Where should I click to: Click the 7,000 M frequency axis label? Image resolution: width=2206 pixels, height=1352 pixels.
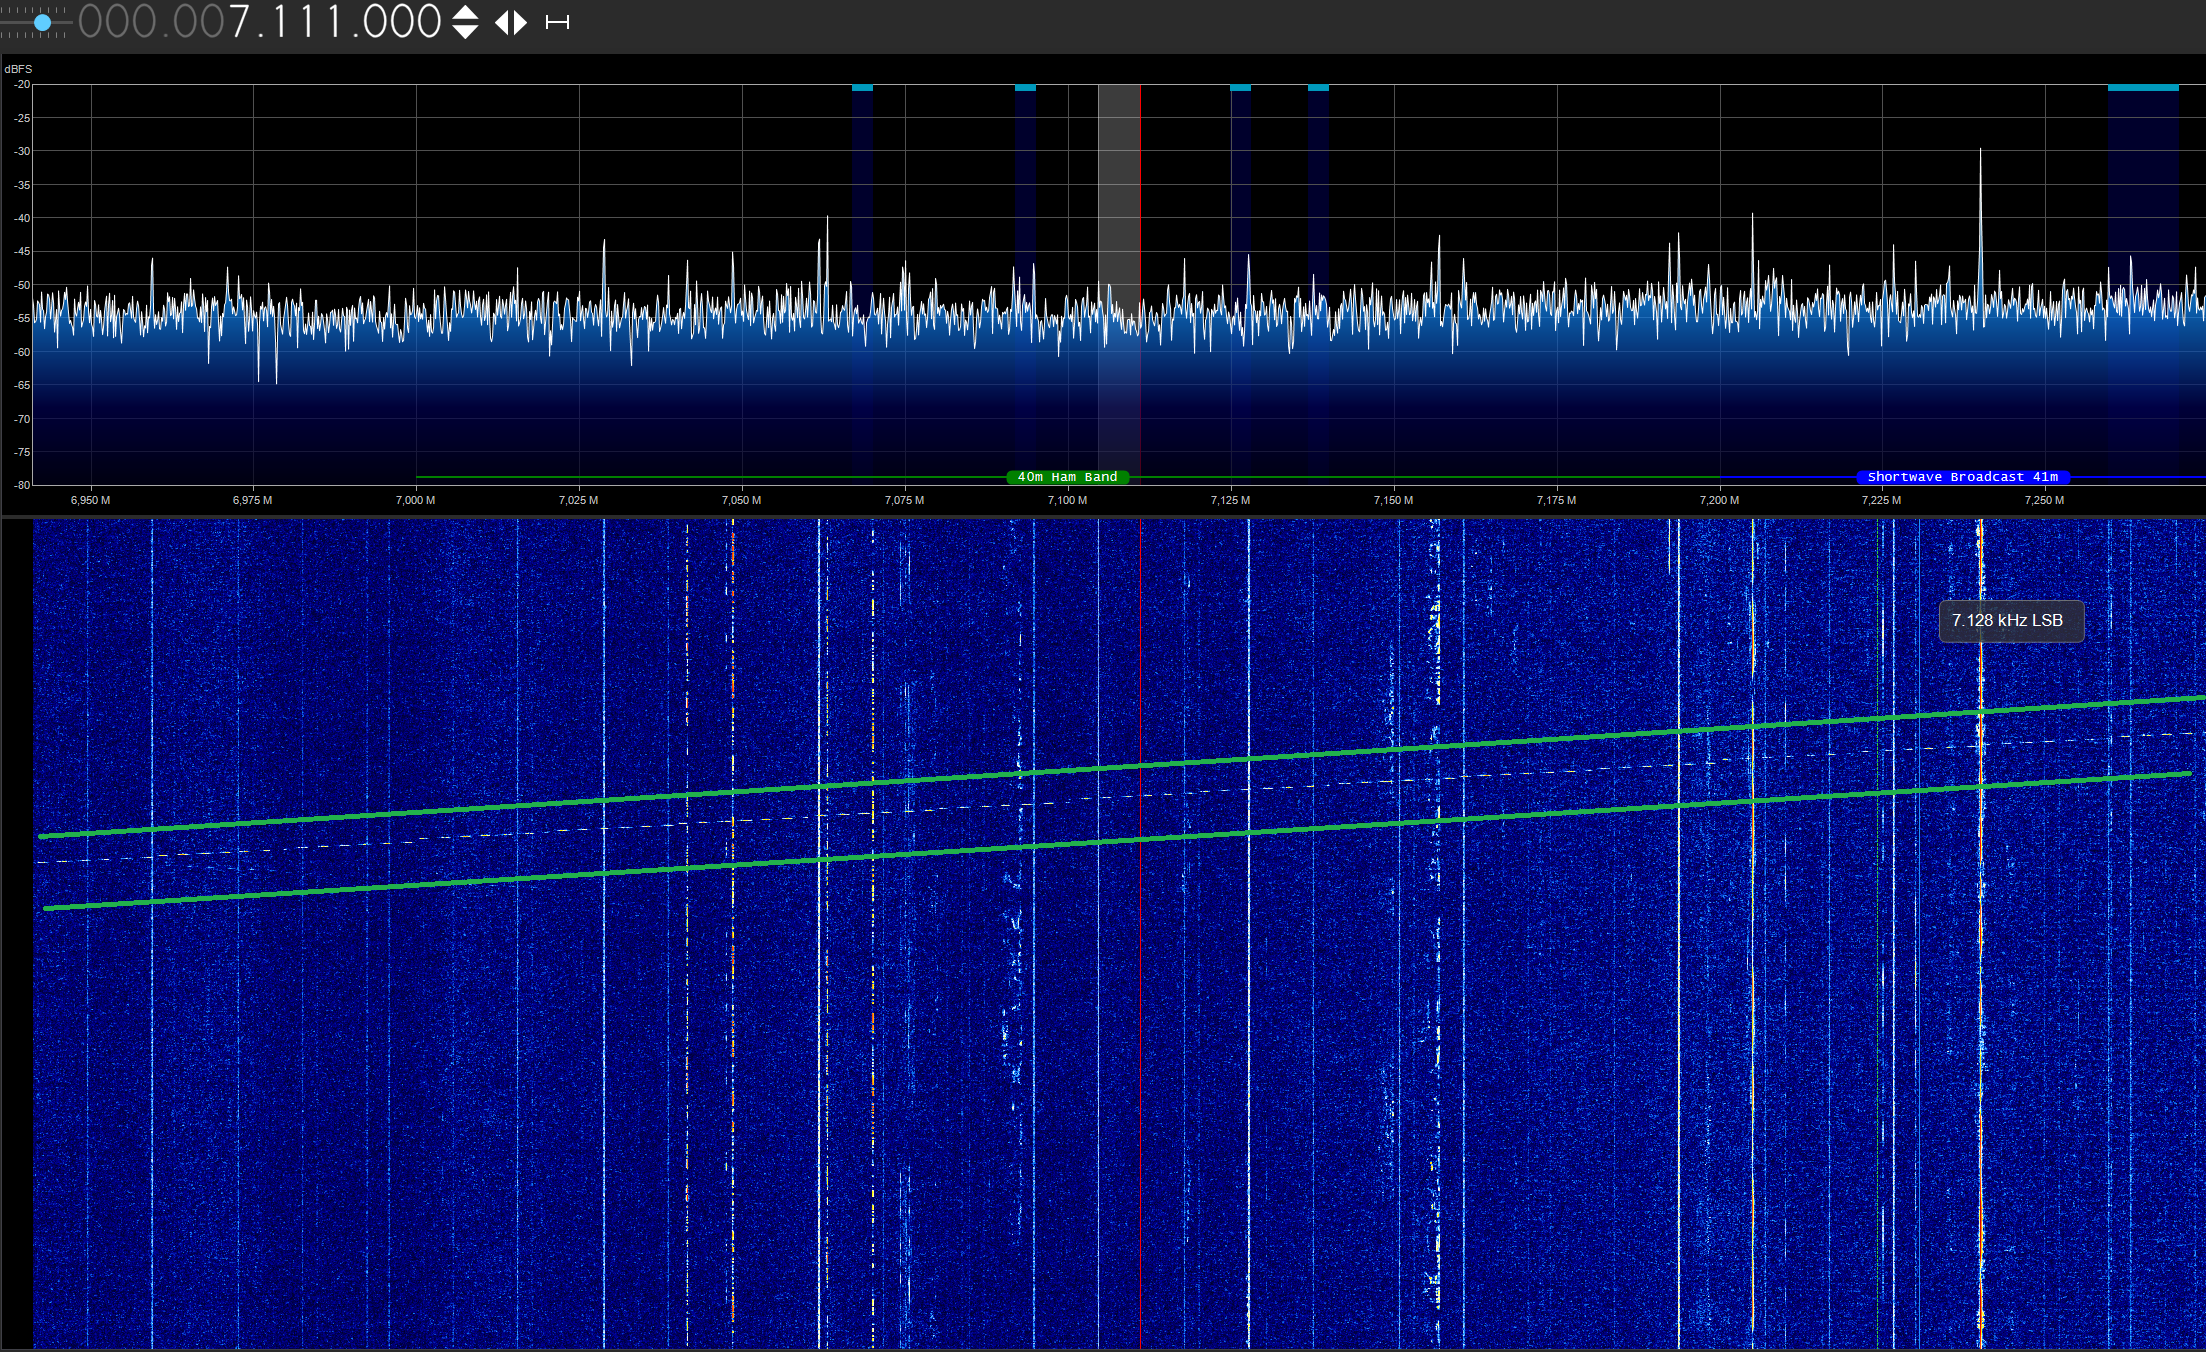click(x=415, y=500)
